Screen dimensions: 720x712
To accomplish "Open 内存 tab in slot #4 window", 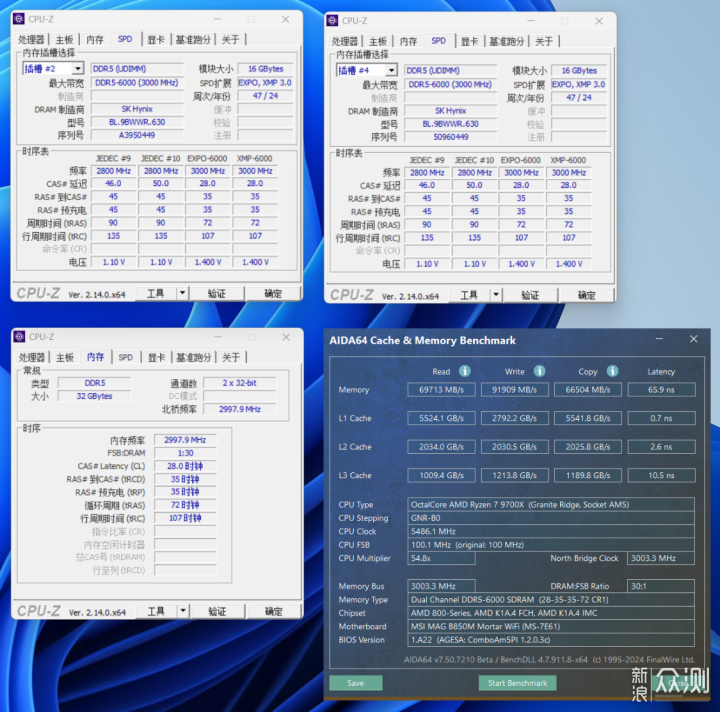I will pyautogui.click(x=409, y=42).
